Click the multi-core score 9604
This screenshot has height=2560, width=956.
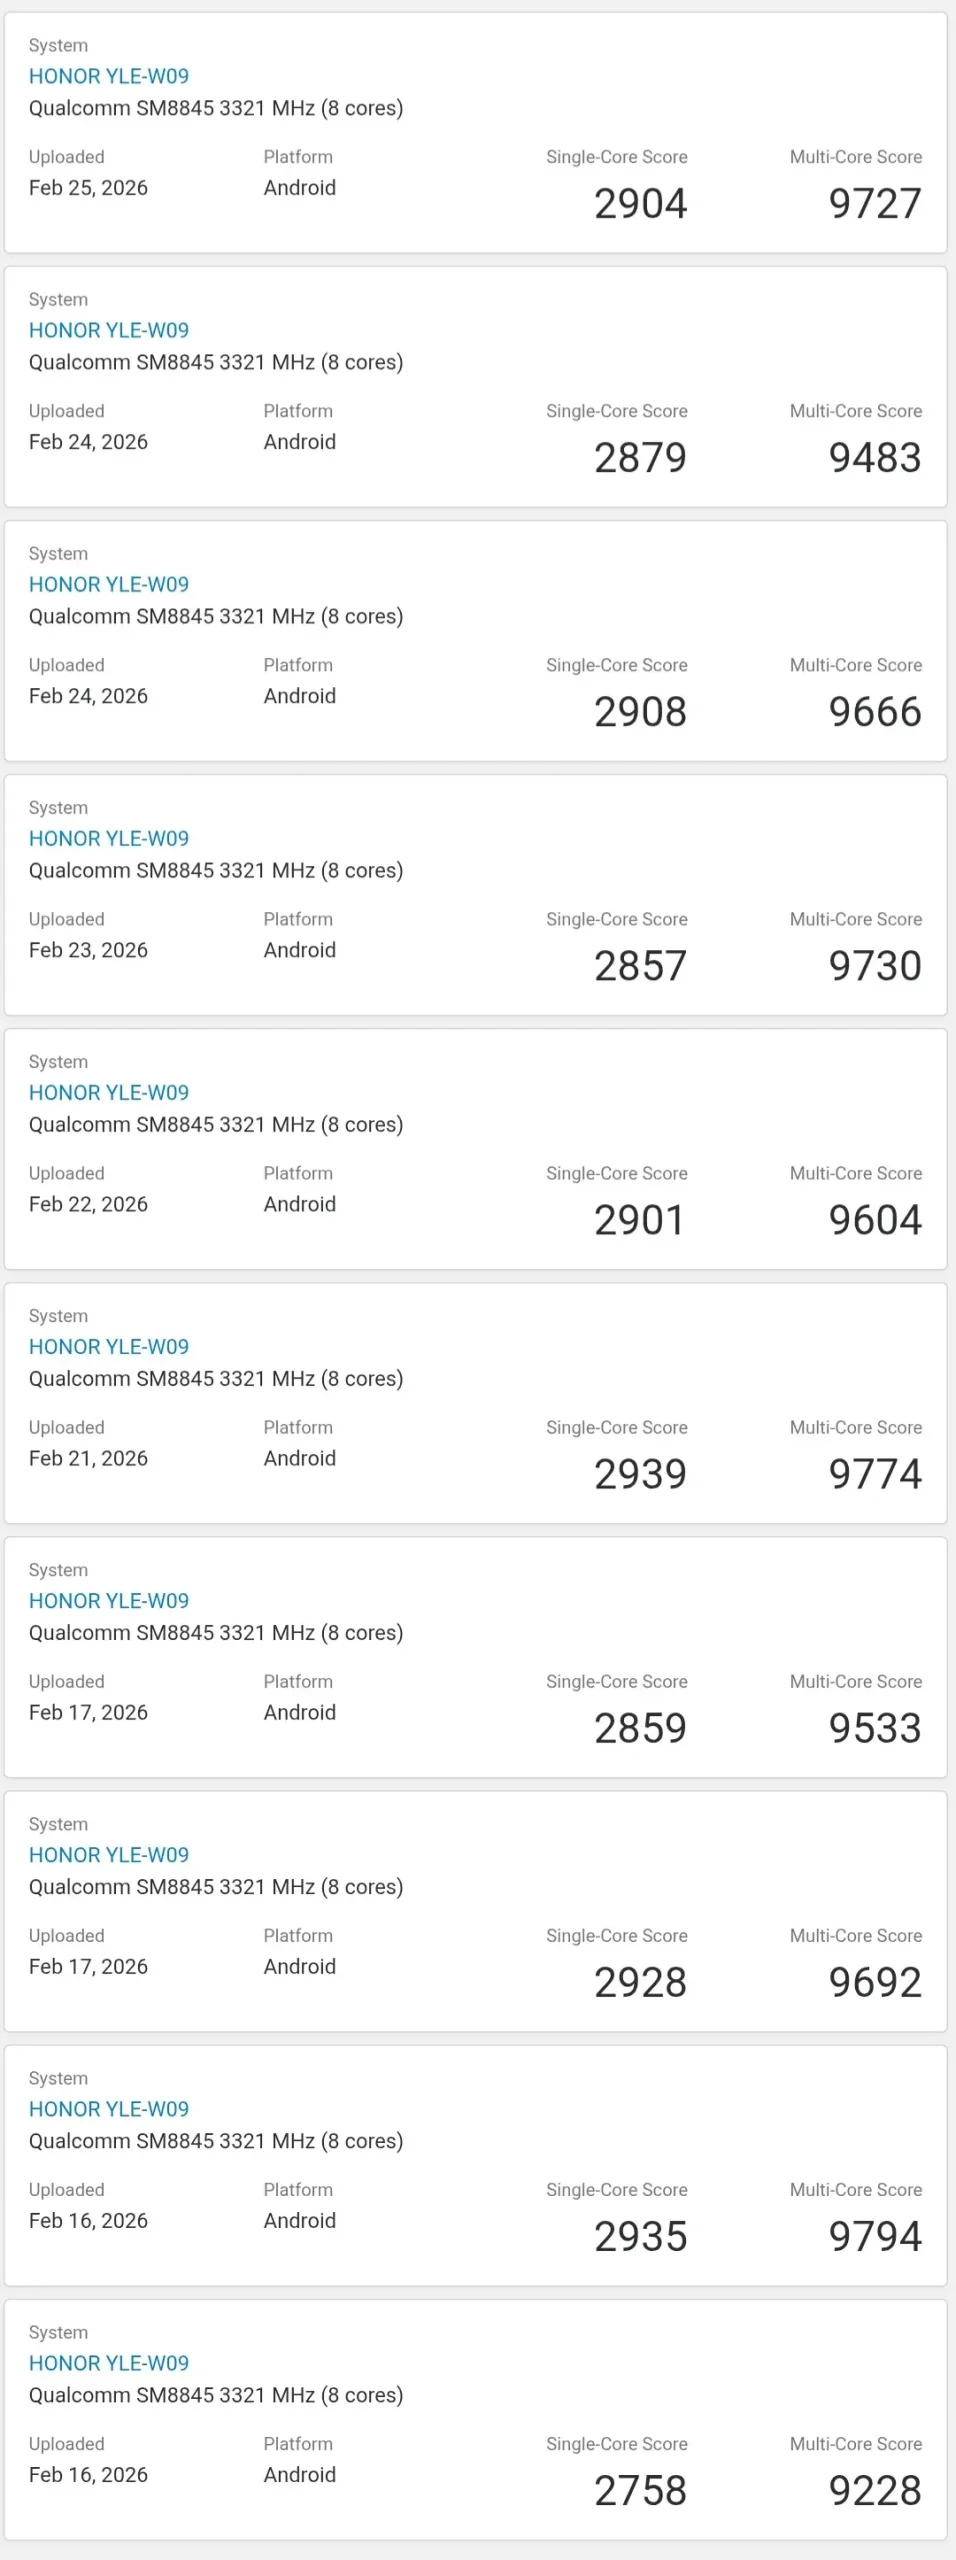pos(874,1220)
